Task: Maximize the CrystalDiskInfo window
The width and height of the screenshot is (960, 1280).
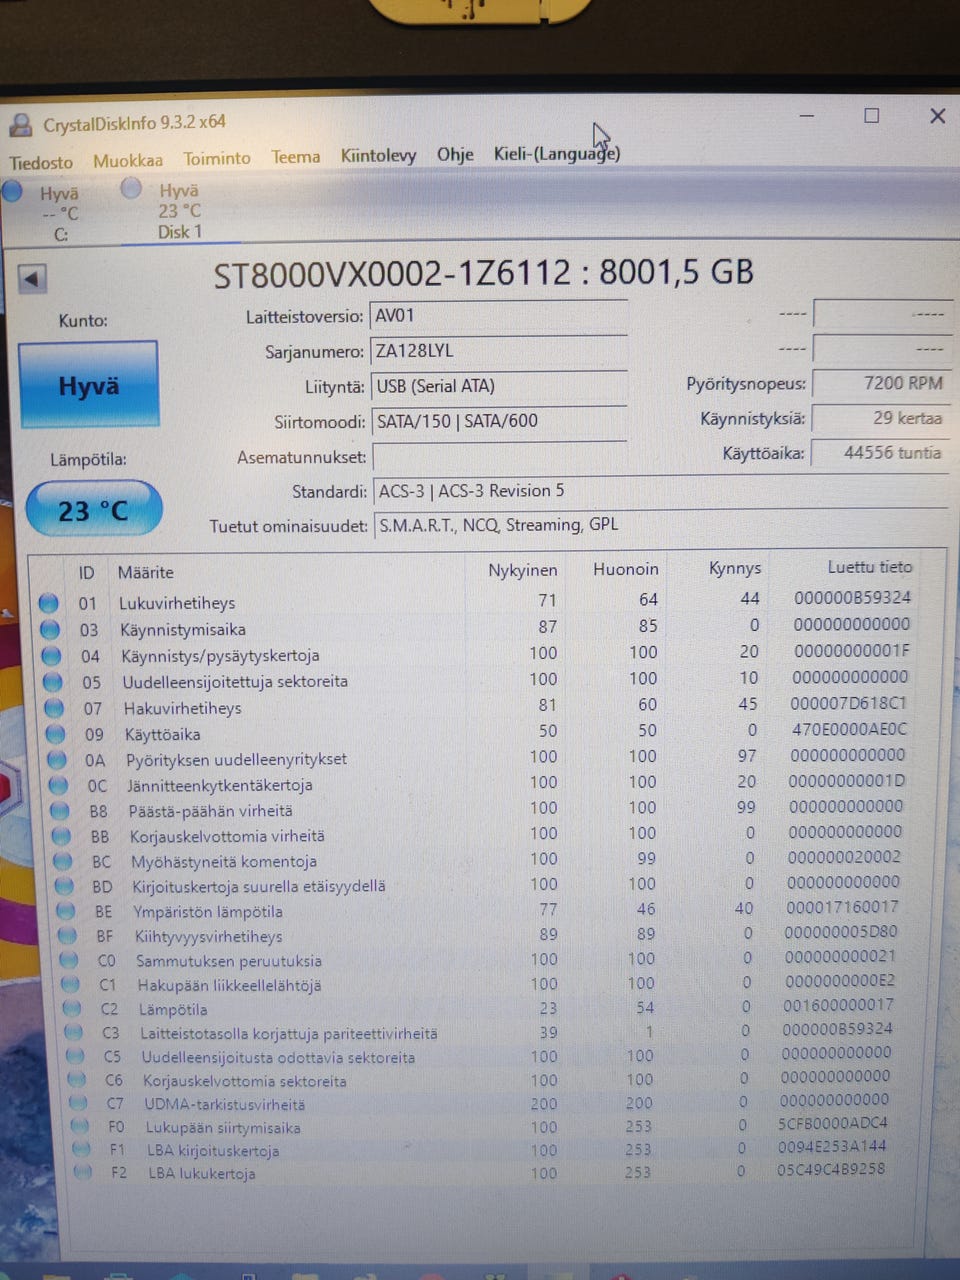Action: pyautogui.click(x=871, y=116)
